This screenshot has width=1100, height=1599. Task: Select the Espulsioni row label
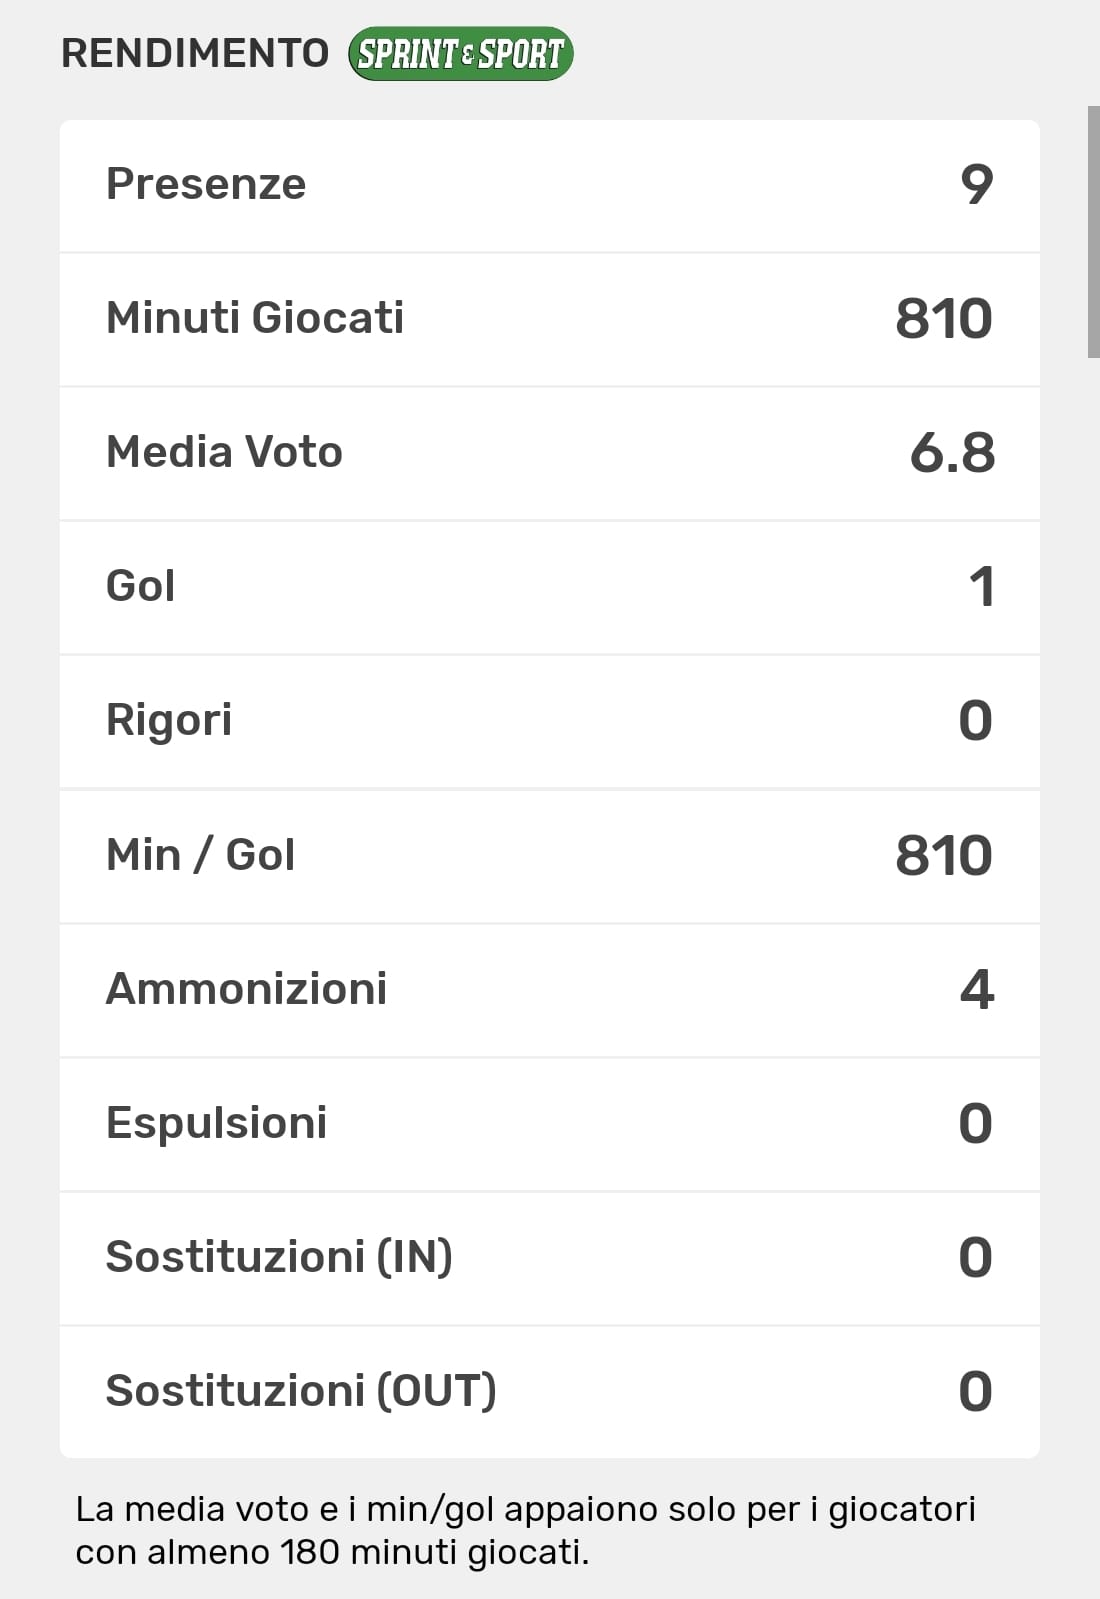216,1123
